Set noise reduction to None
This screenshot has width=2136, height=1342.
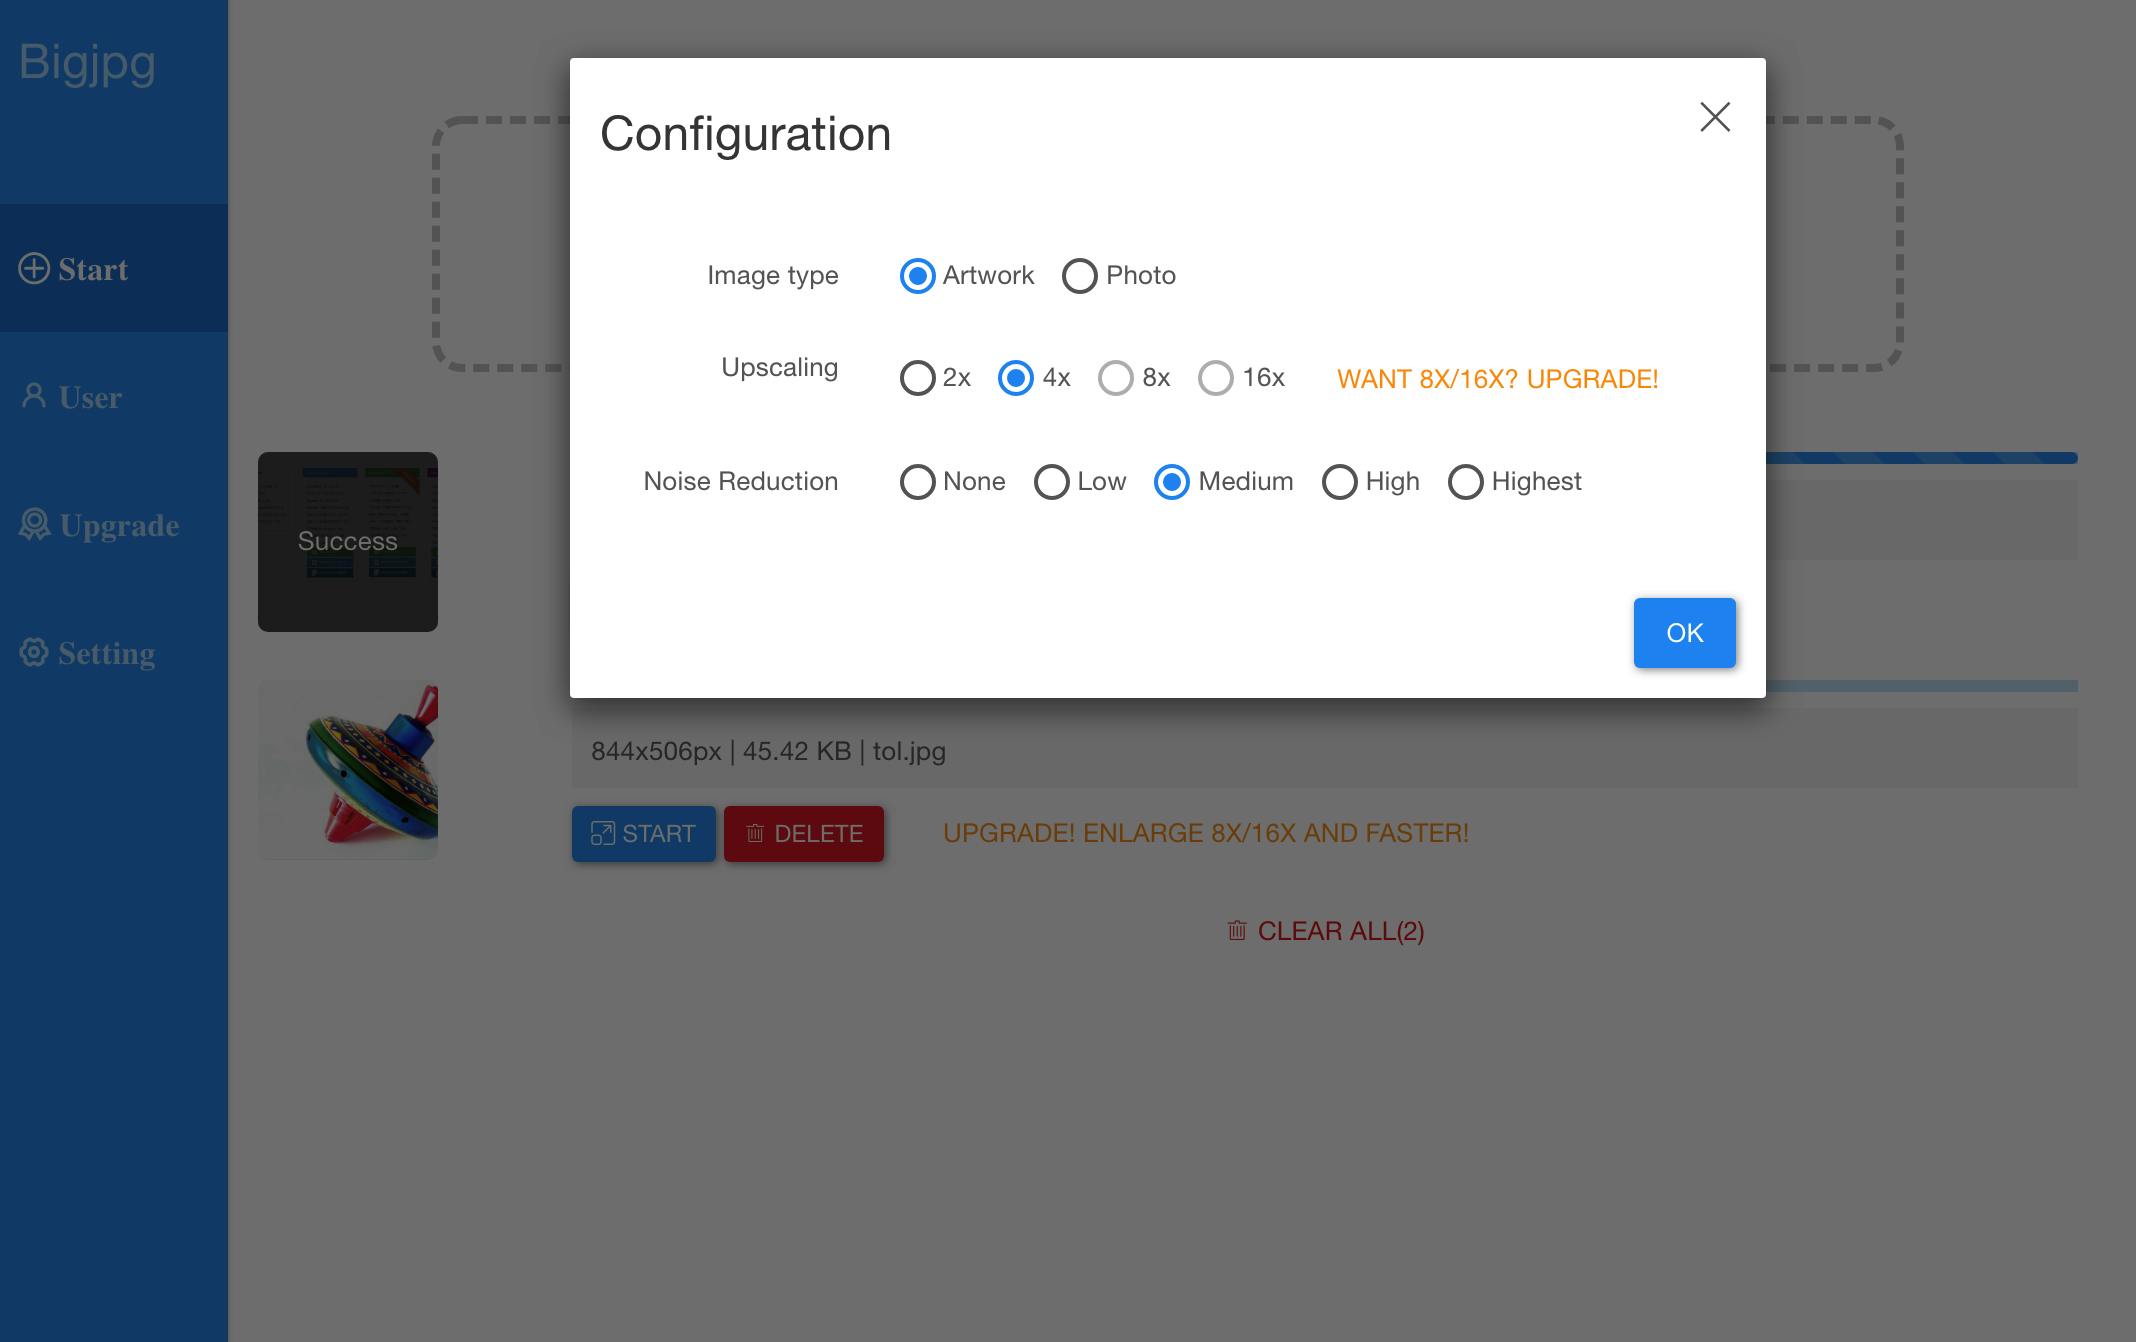tap(917, 482)
